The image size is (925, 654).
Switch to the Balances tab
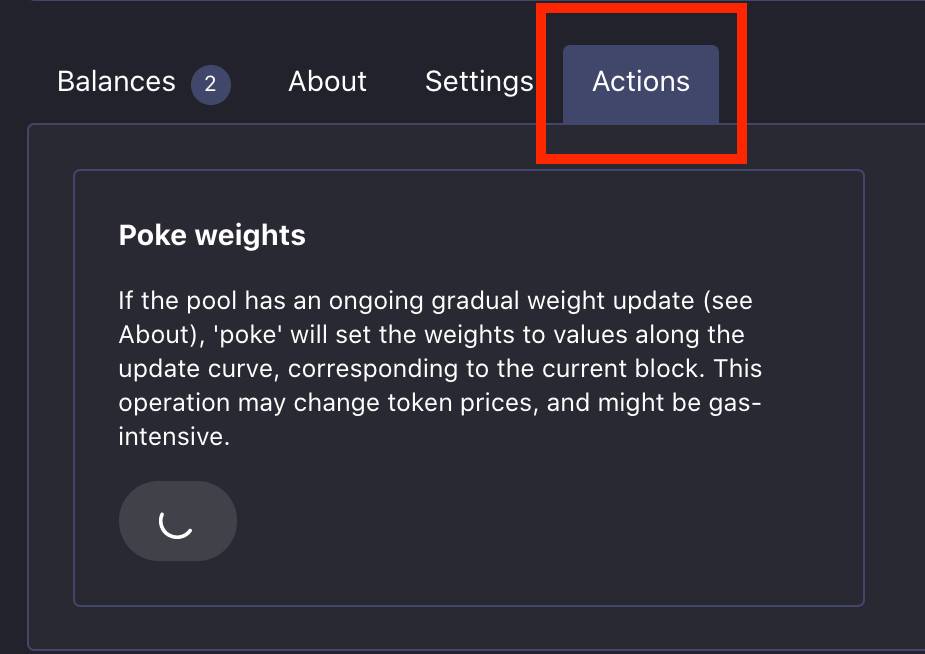coord(116,82)
